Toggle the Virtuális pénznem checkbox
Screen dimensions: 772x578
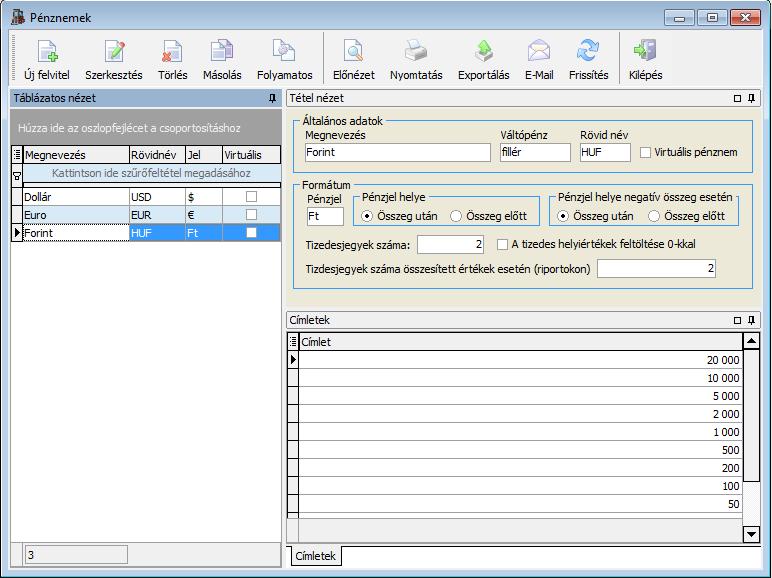point(645,153)
